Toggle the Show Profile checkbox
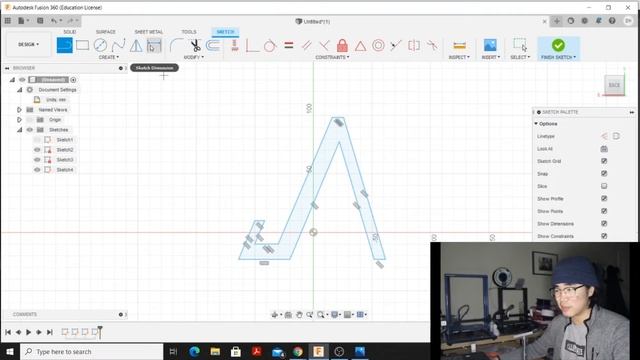Screen dimensions: 640x360 coord(604,198)
